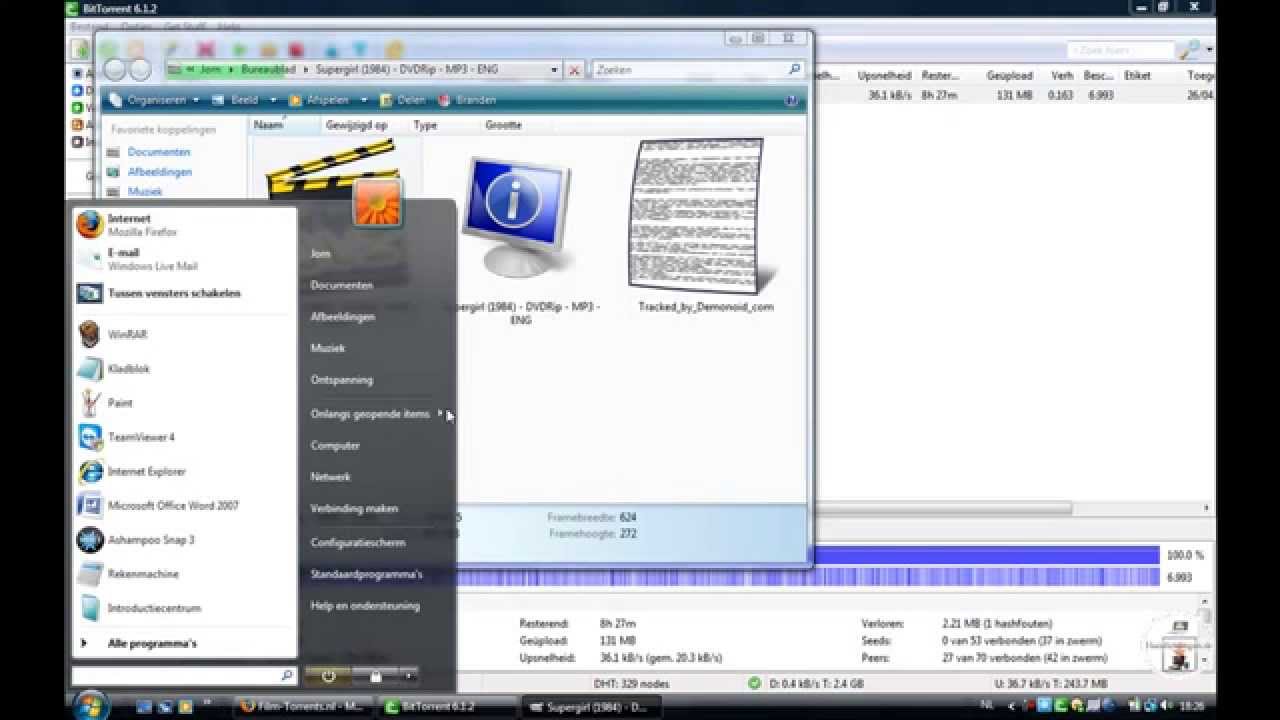The height and width of the screenshot is (720, 1280).
Task: Open Standaardprogramma's from Start menu
Action: click(366, 574)
